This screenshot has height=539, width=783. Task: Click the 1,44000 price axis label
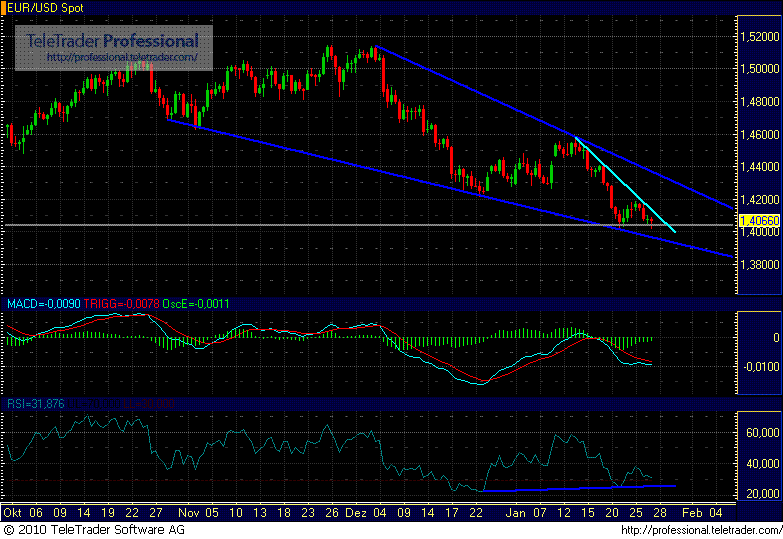point(760,167)
